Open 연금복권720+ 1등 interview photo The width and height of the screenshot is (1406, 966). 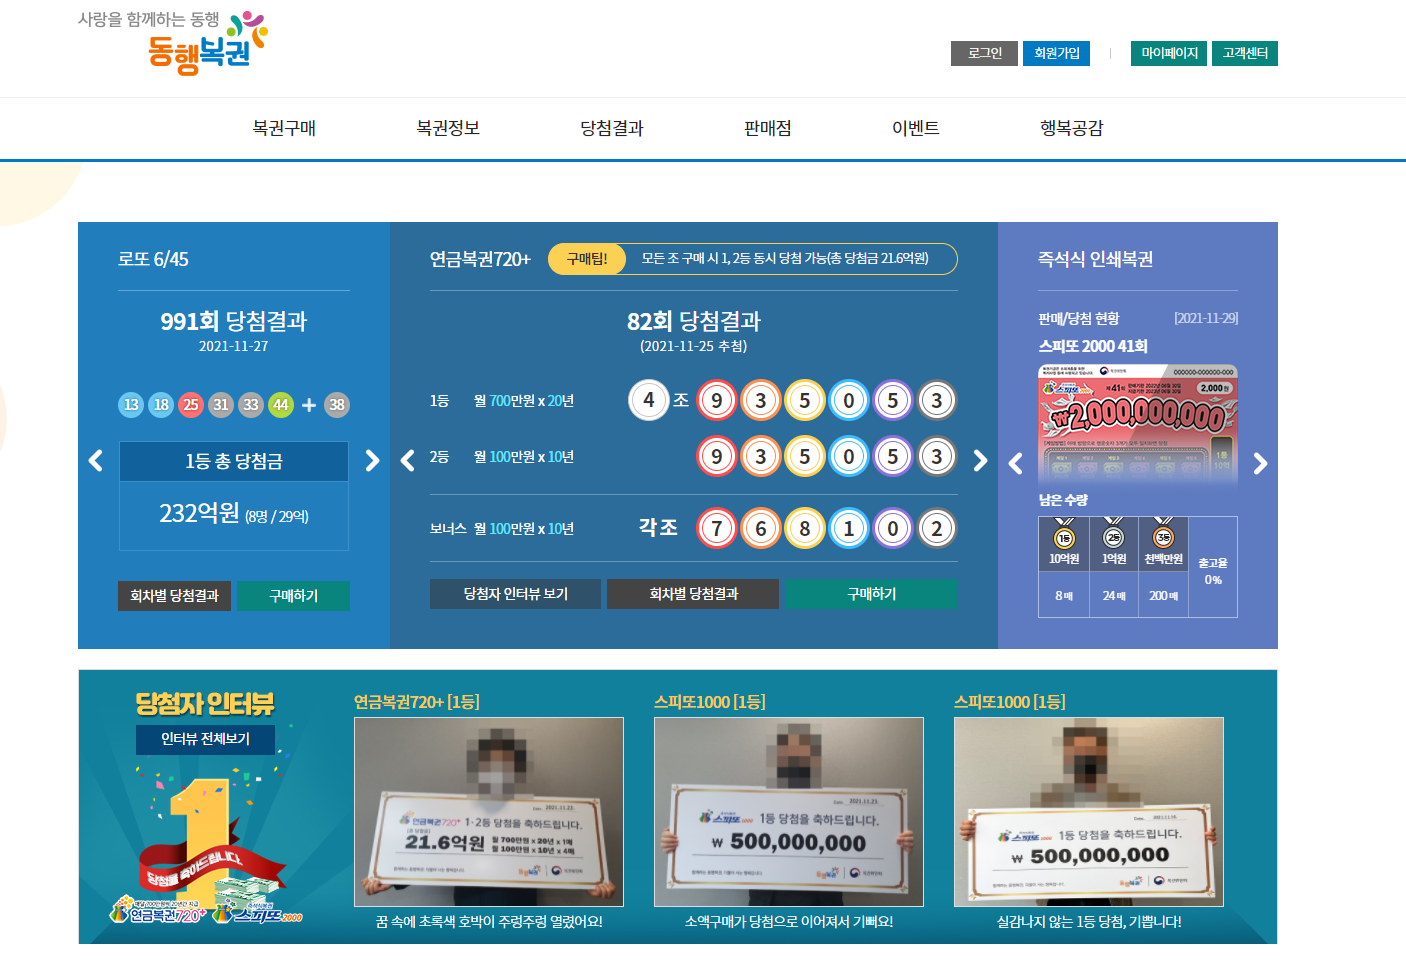[489, 812]
